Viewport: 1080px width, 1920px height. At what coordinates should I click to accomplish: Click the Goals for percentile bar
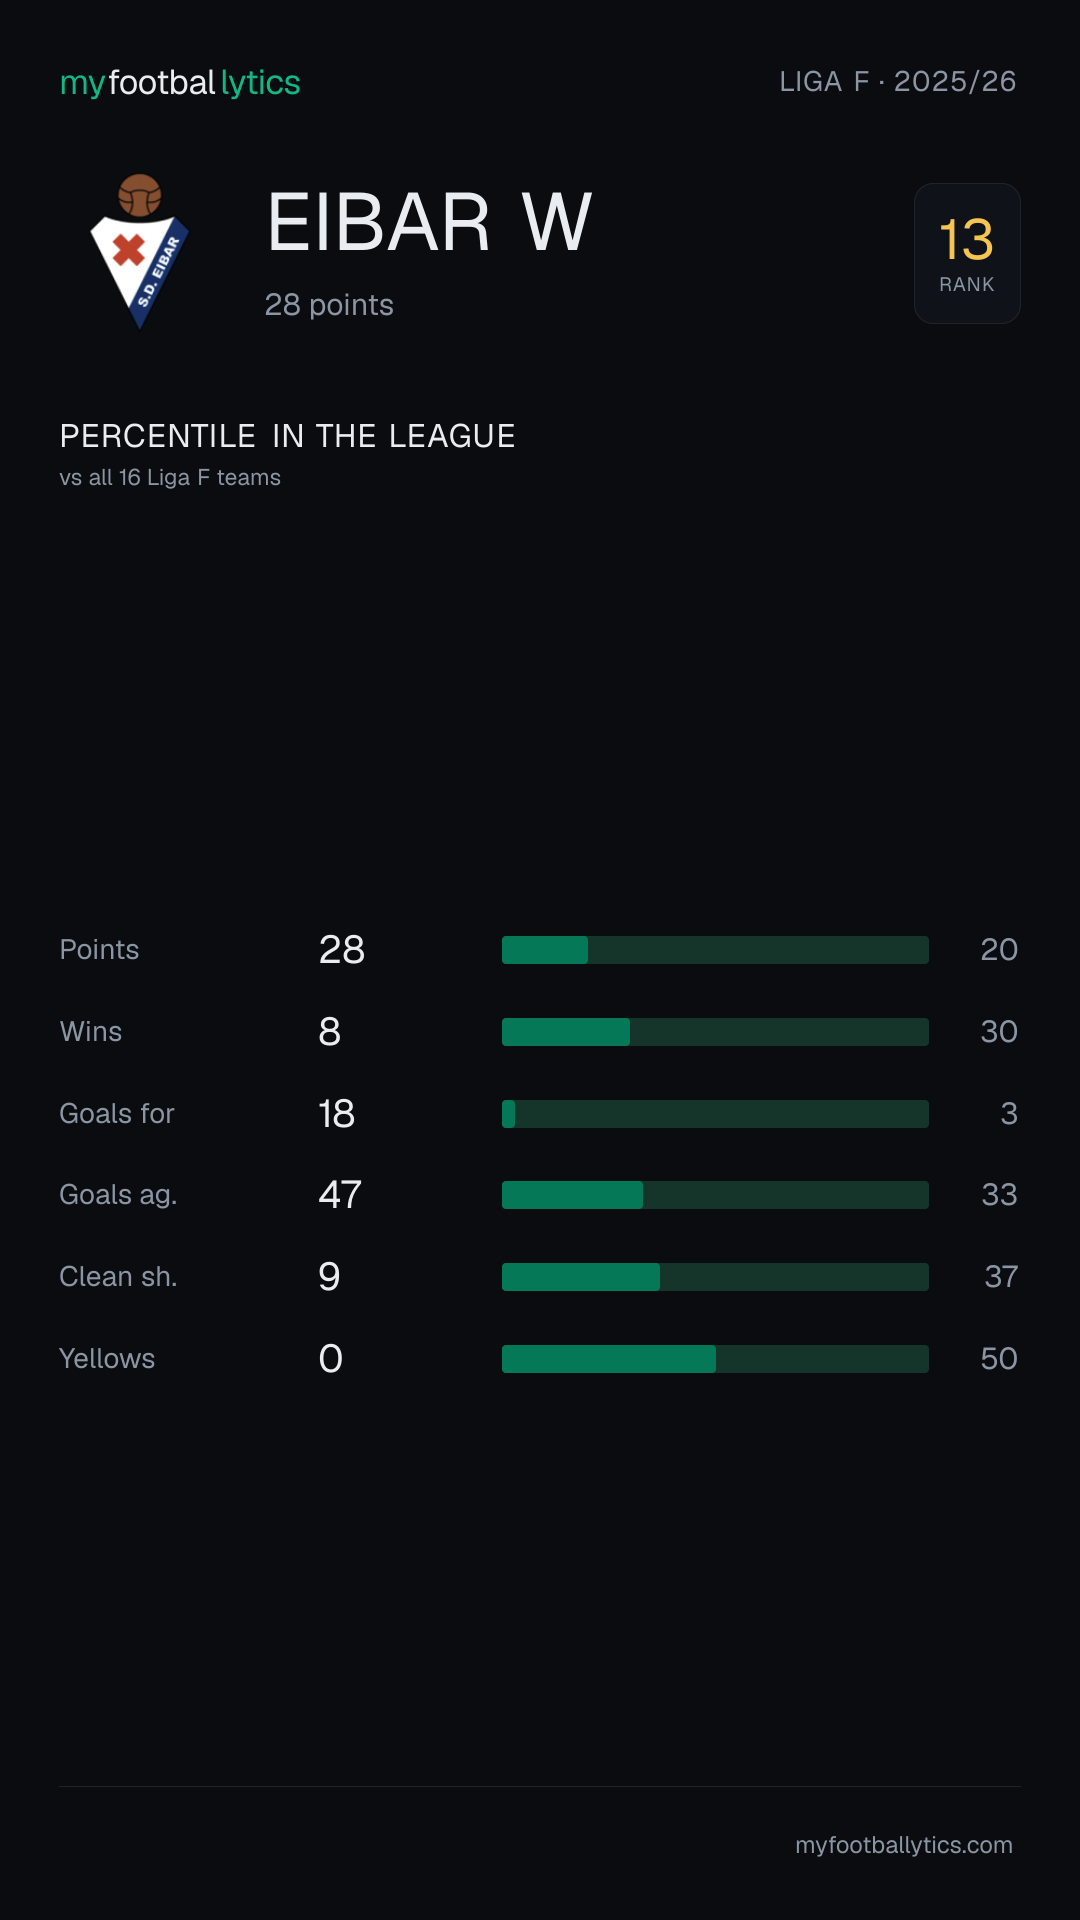coord(715,1114)
